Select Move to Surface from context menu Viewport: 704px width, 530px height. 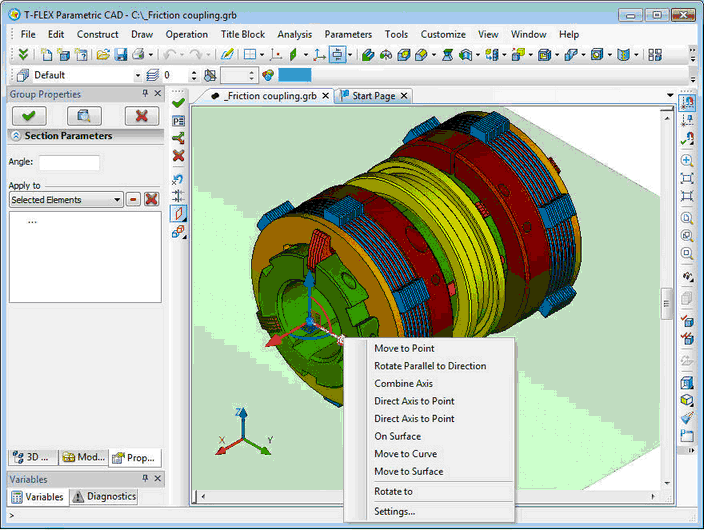pos(408,471)
